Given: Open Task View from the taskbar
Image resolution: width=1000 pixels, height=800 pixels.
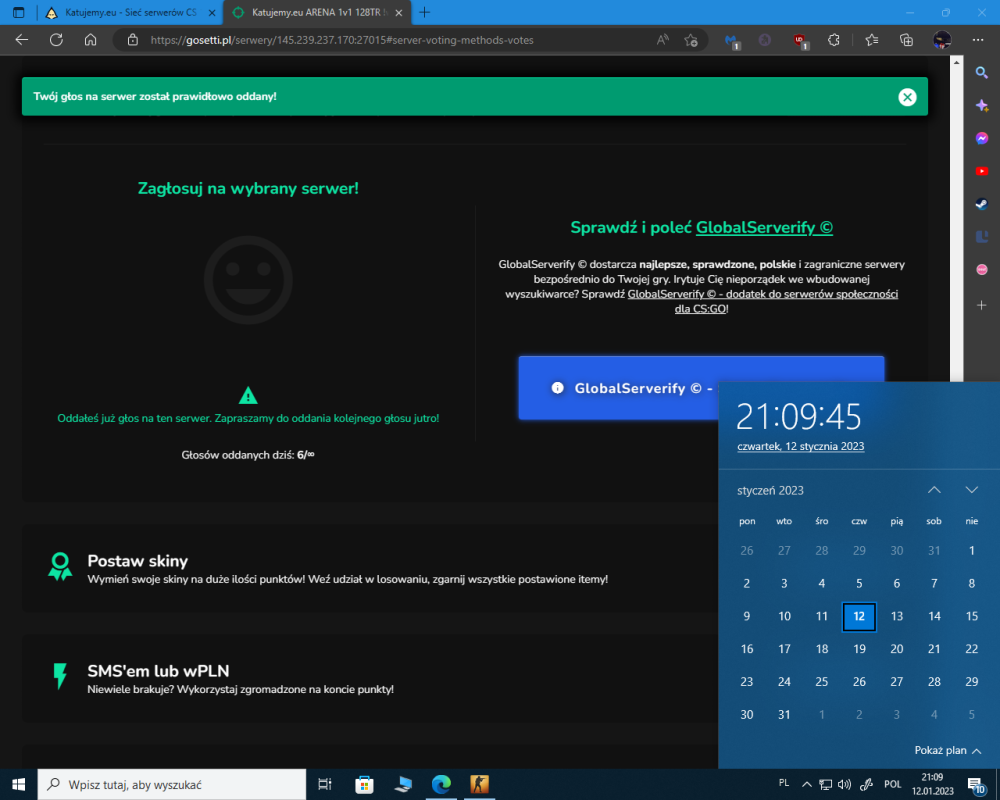Looking at the screenshot, I should pyautogui.click(x=325, y=784).
